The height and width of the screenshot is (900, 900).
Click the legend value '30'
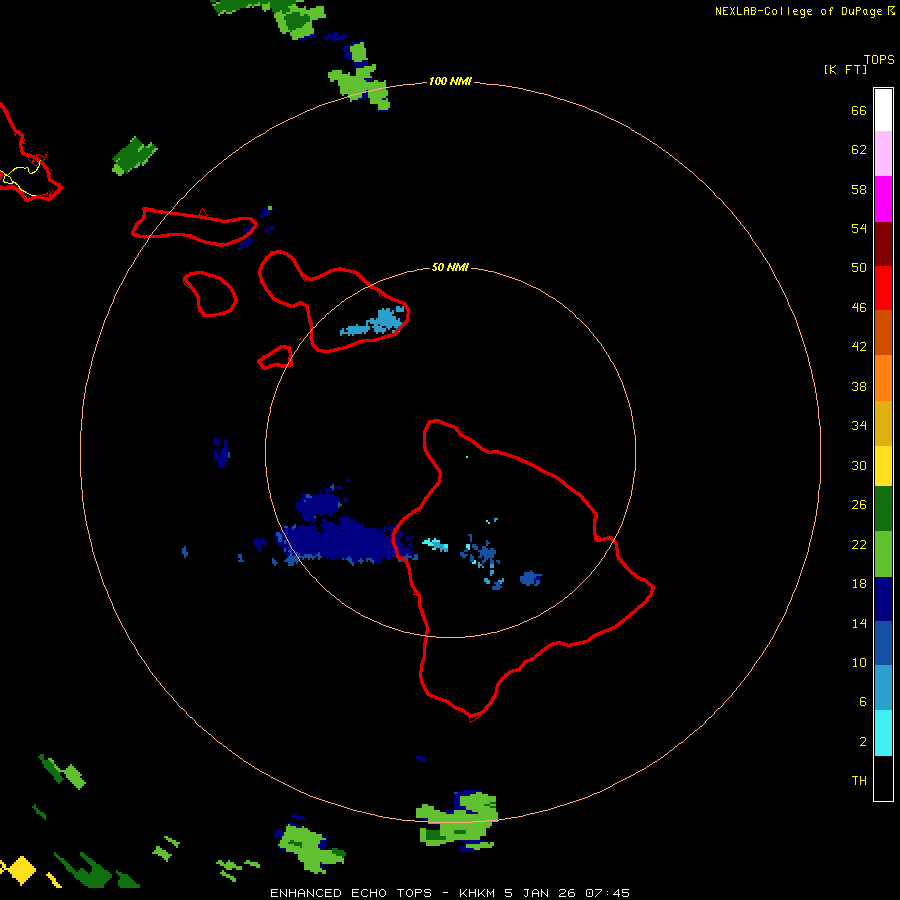859,465
